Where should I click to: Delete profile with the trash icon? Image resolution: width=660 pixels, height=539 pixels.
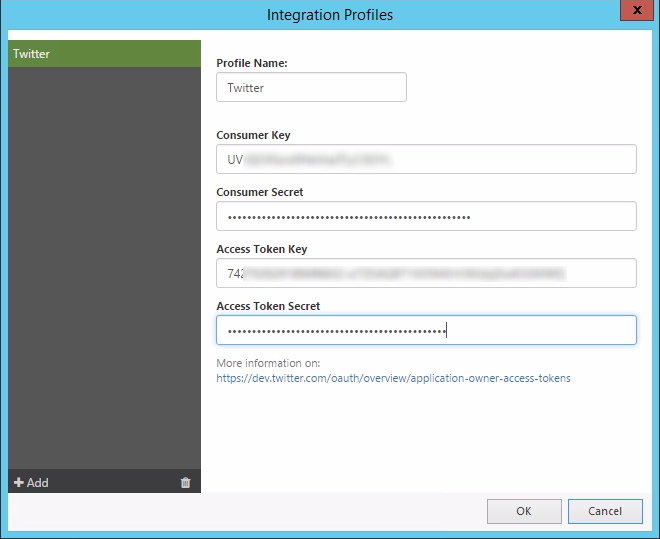186,482
